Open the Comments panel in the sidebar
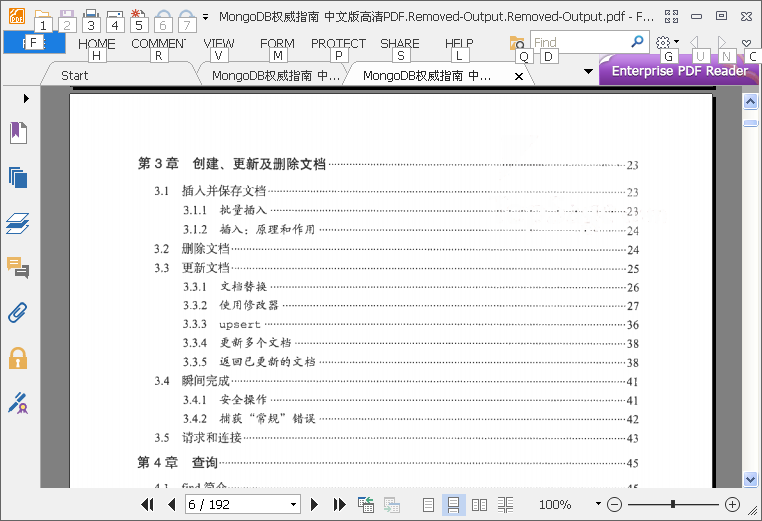 pyautogui.click(x=18, y=267)
